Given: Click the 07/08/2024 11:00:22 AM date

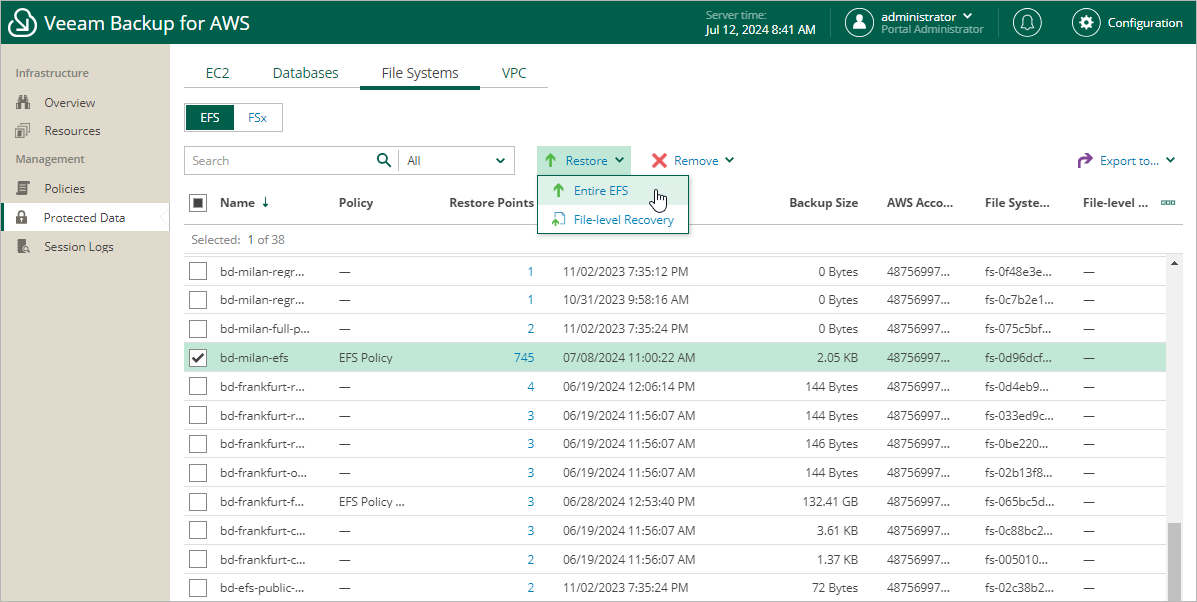Looking at the screenshot, I should point(629,358).
